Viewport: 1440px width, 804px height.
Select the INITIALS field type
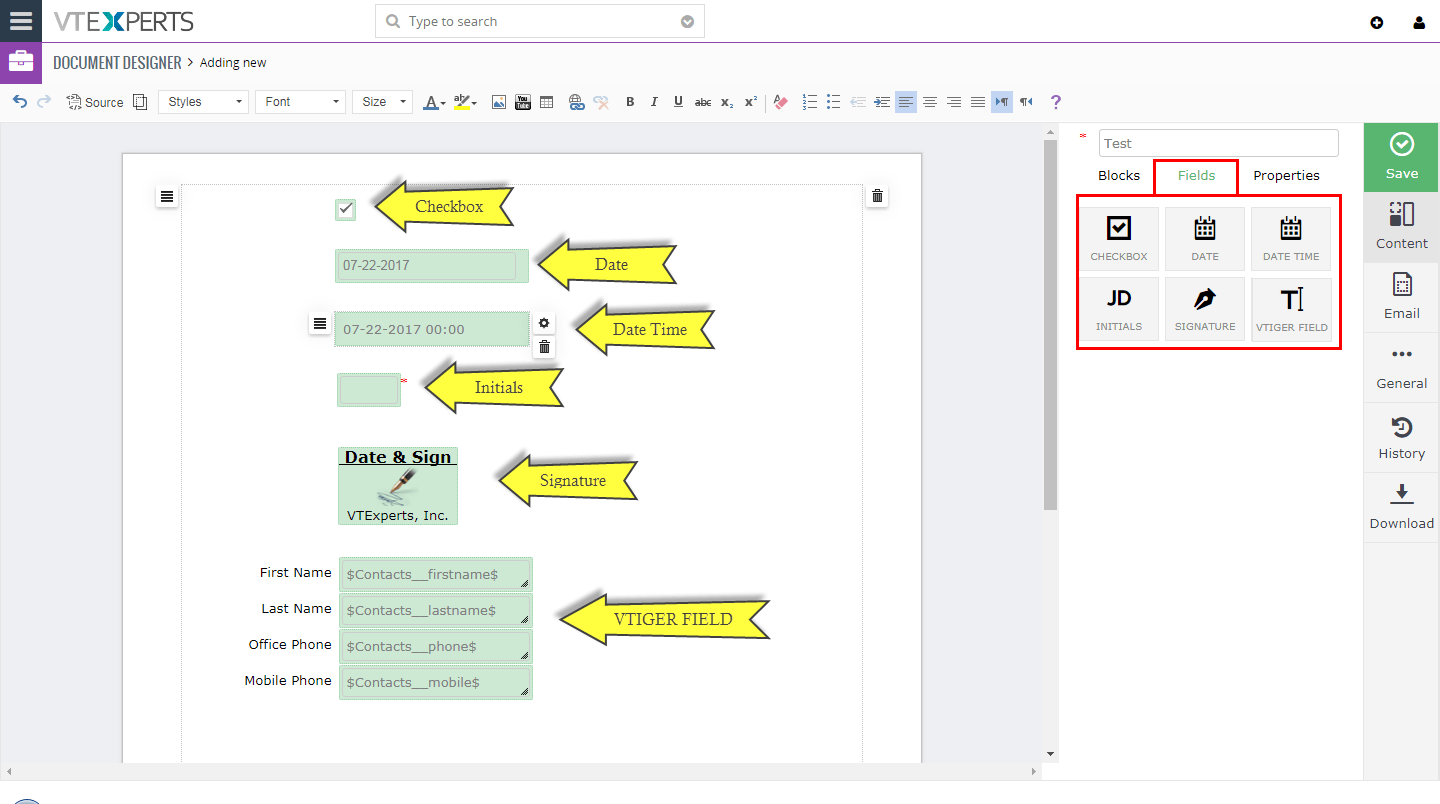pyautogui.click(x=1118, y=307)
